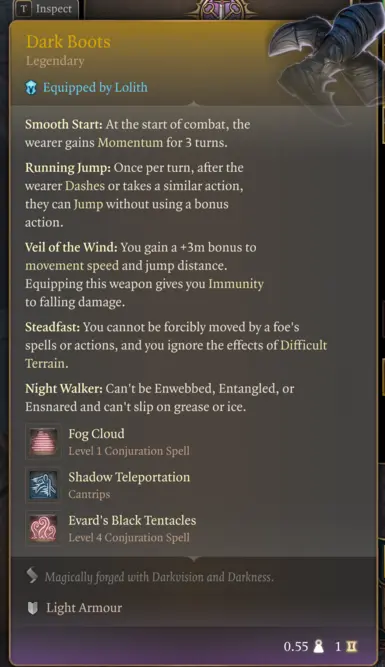Click the magically forged flavor text icon

click(32, 576)
